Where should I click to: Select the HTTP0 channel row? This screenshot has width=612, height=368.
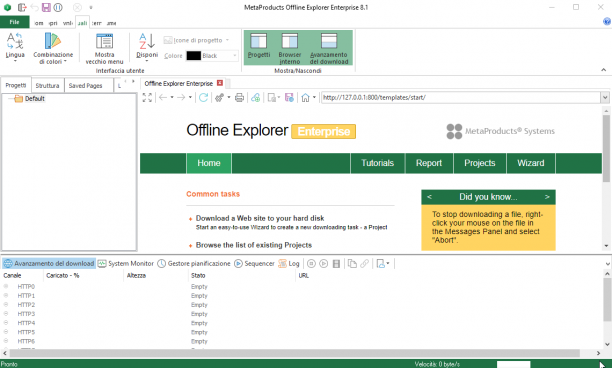pos(301,286)
